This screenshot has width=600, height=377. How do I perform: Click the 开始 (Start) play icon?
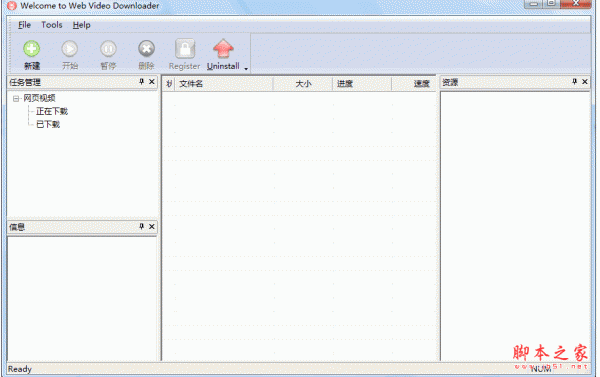[70, 49]
